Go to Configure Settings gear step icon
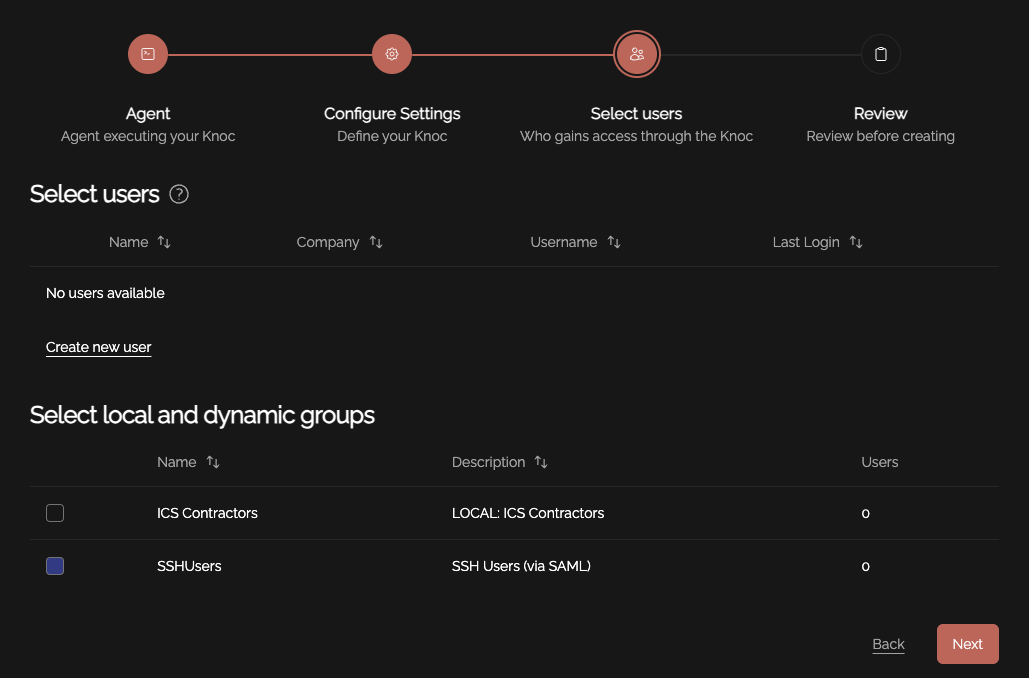 click(392, 54)
